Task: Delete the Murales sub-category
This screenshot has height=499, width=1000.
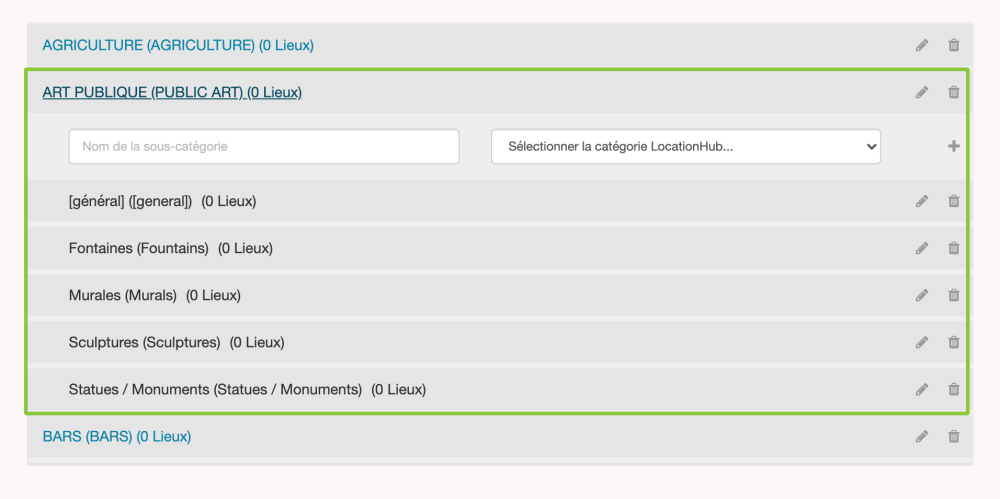Action: (x=953, y=295)
